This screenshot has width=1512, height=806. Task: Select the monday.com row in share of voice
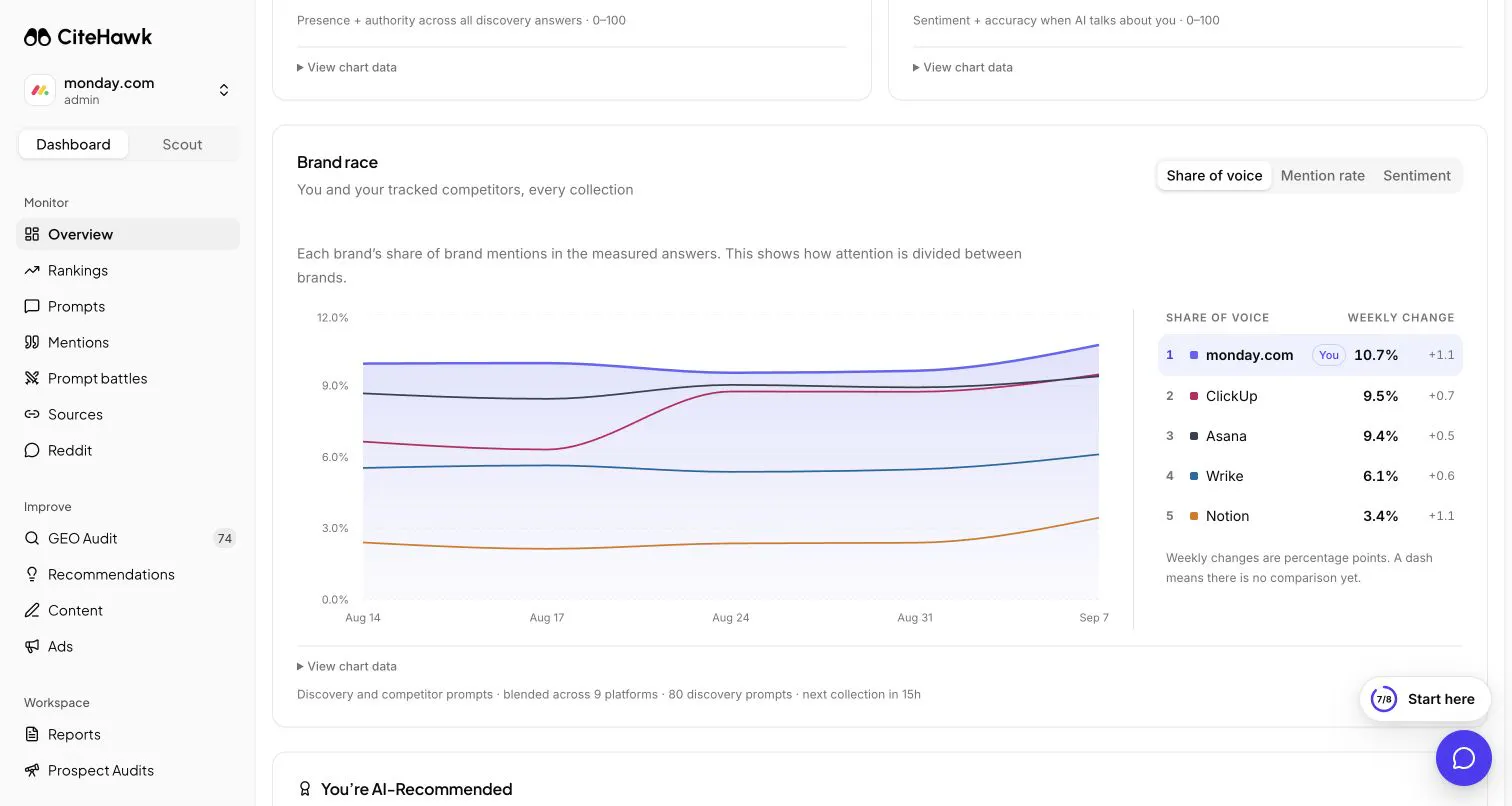point(1310,355)
